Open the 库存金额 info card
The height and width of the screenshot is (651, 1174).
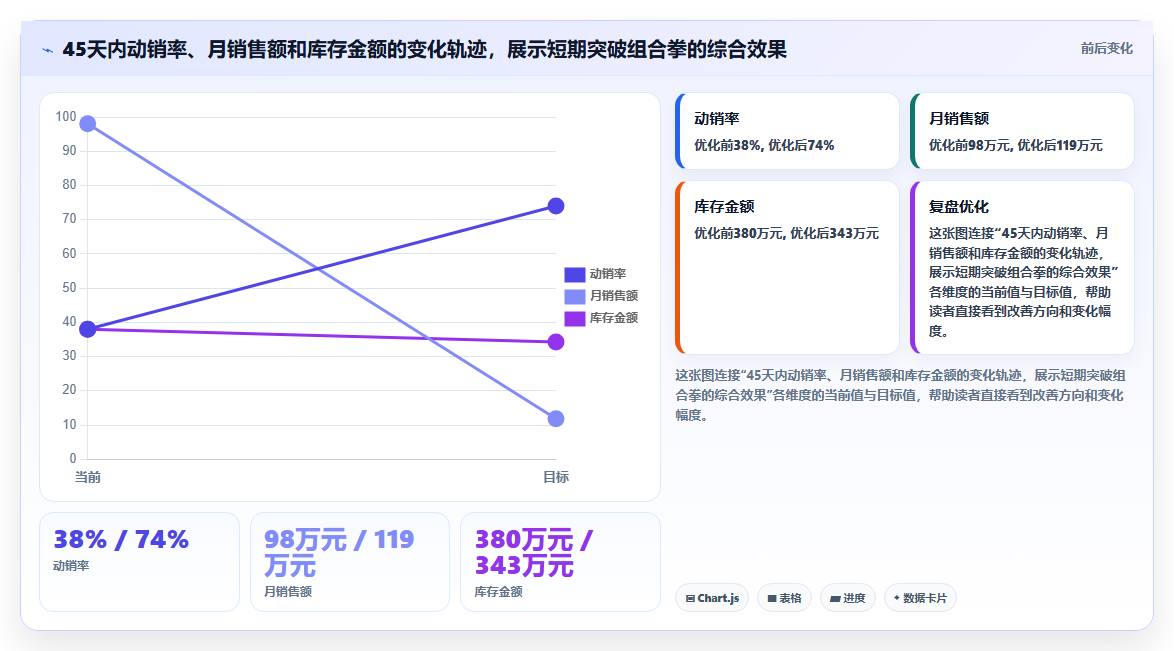click(787, 267)
